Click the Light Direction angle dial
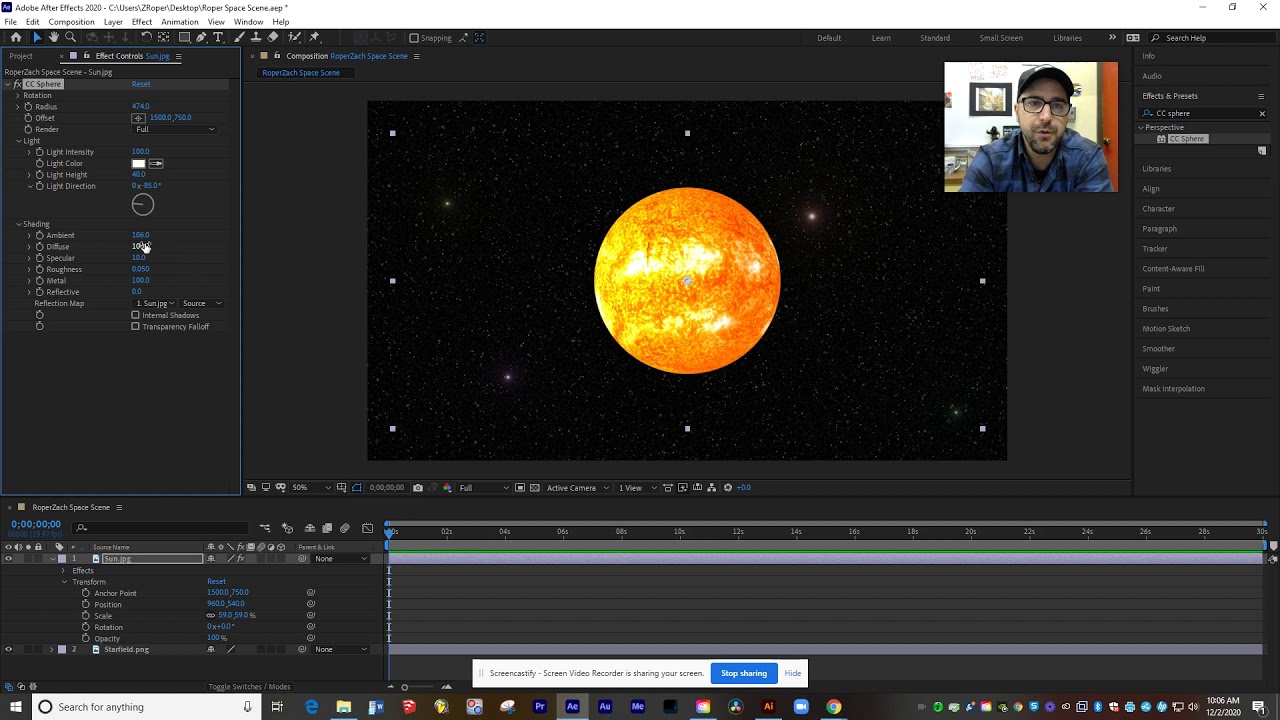1280x720 pixels. pyautogui.click(x=143, y=205)
